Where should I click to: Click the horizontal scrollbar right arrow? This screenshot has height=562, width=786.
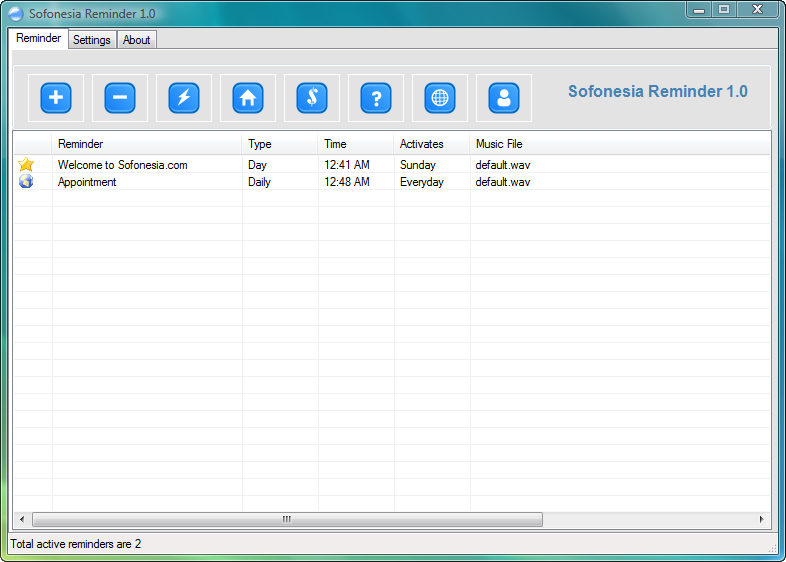click(762, 520)
